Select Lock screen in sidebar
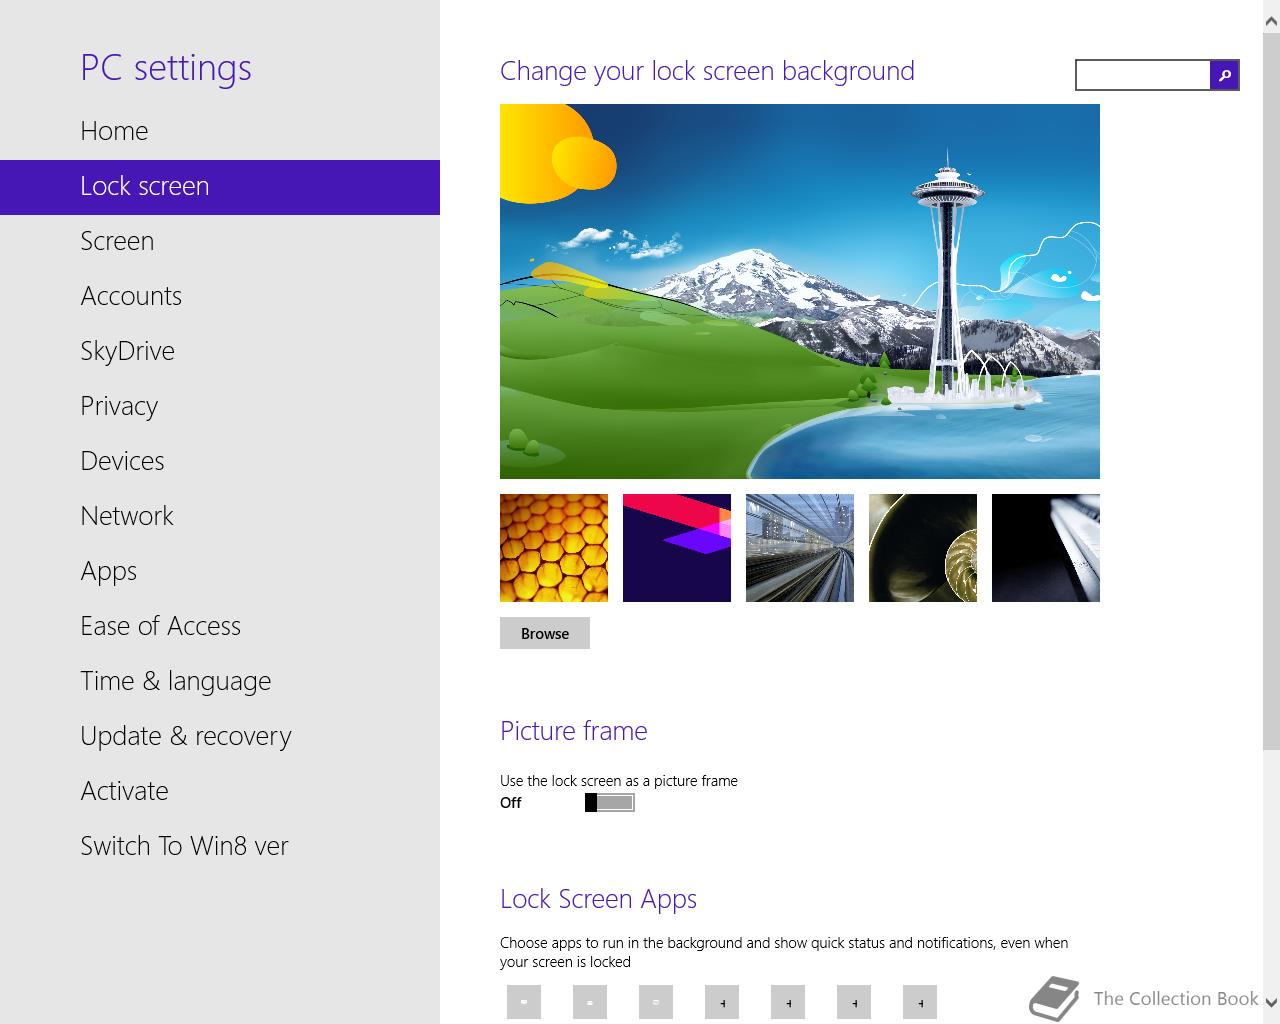The height and width of the screenshot is (1024, 1280). (x=220, y=187)
